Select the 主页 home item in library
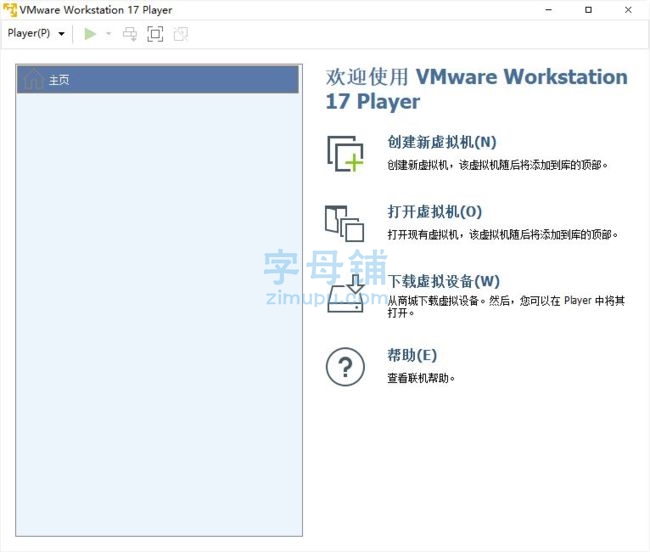Image resolution: width=650 pixels, height=552 pixels. point(158,79)
